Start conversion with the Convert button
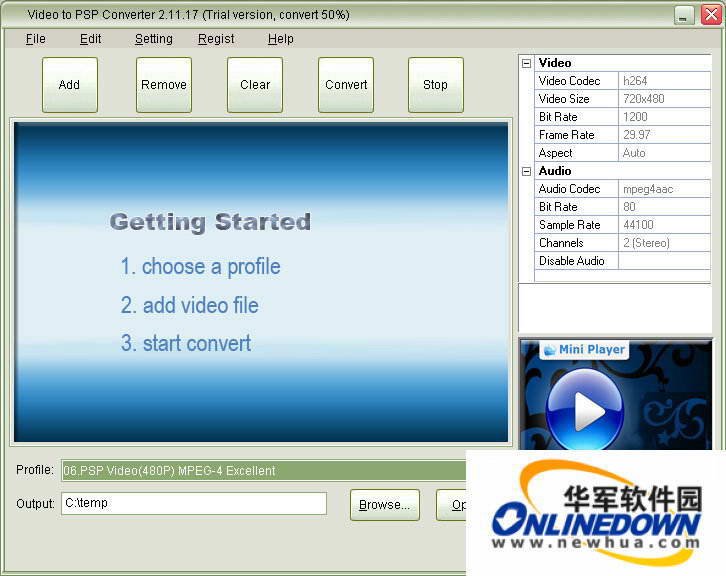 click(x=346, y=85)
